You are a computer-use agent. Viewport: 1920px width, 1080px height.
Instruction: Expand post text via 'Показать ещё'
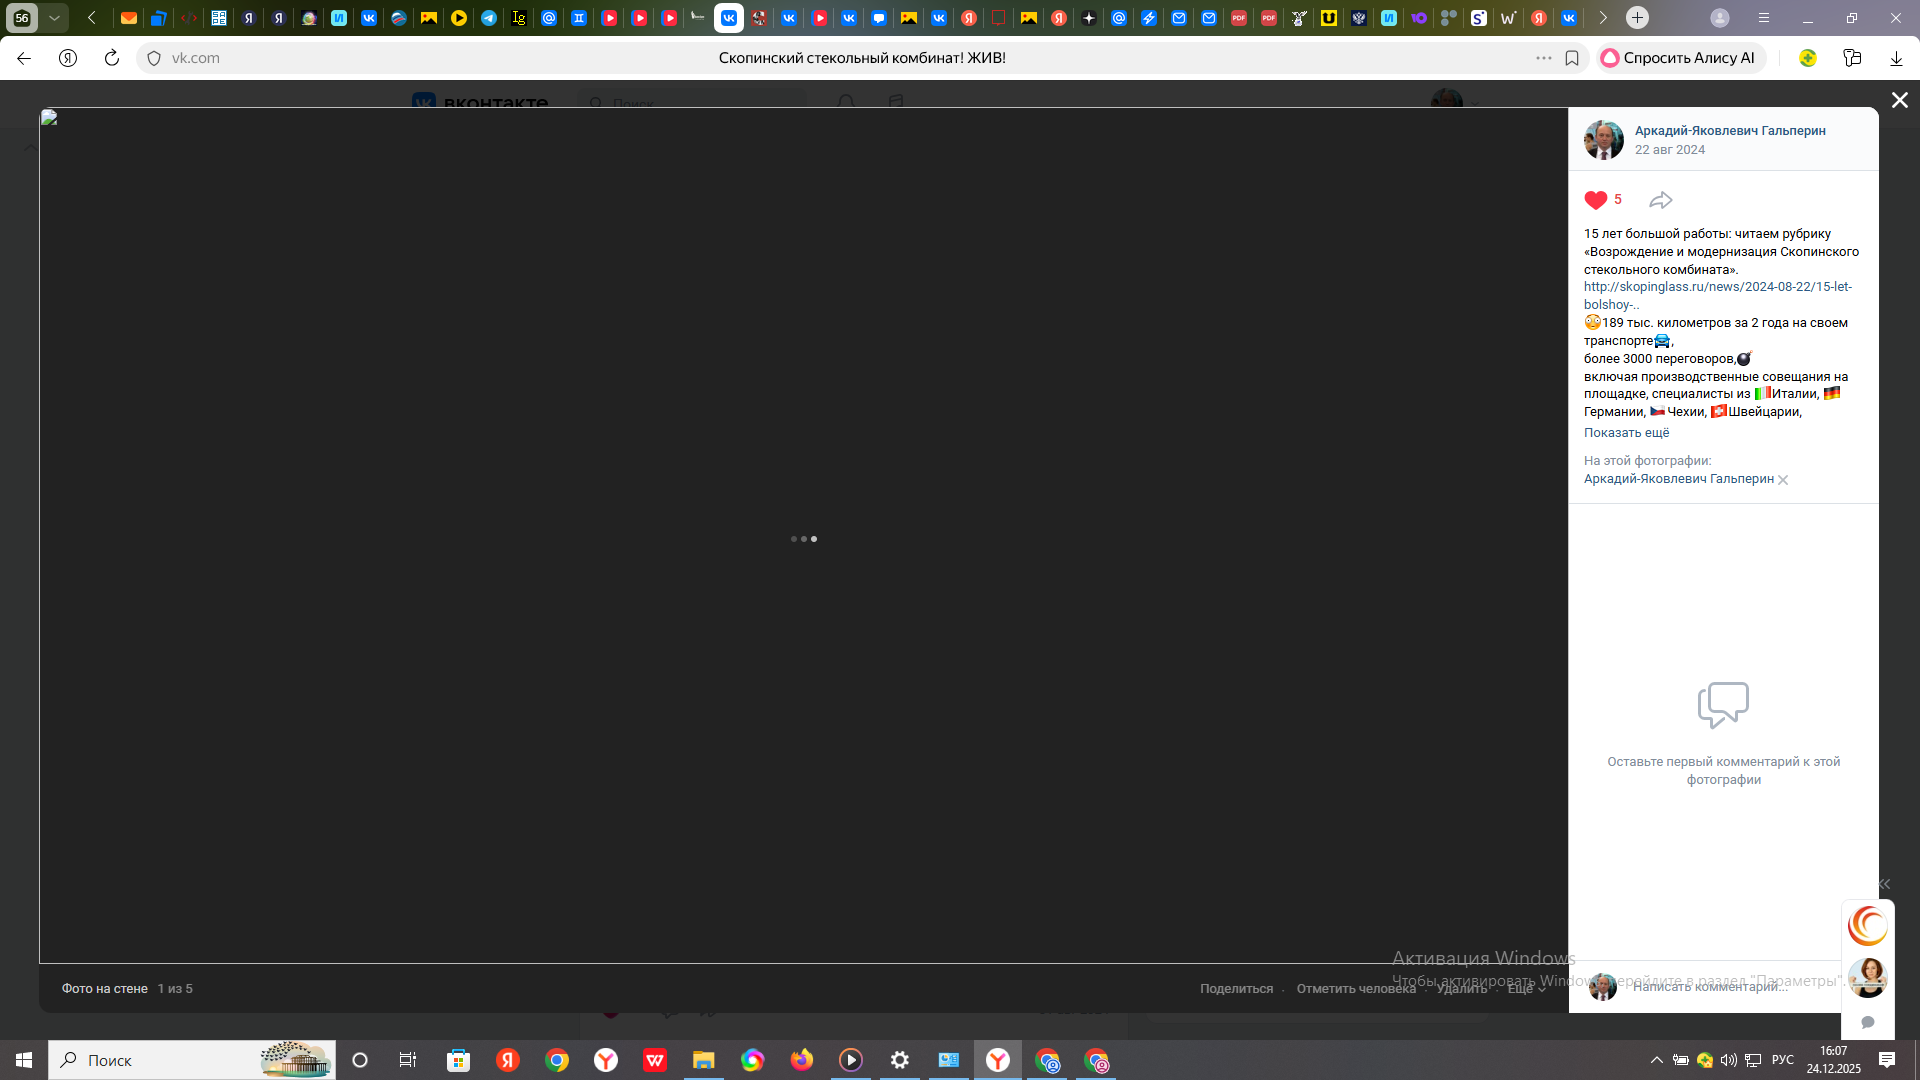[x=1626, y=433]
